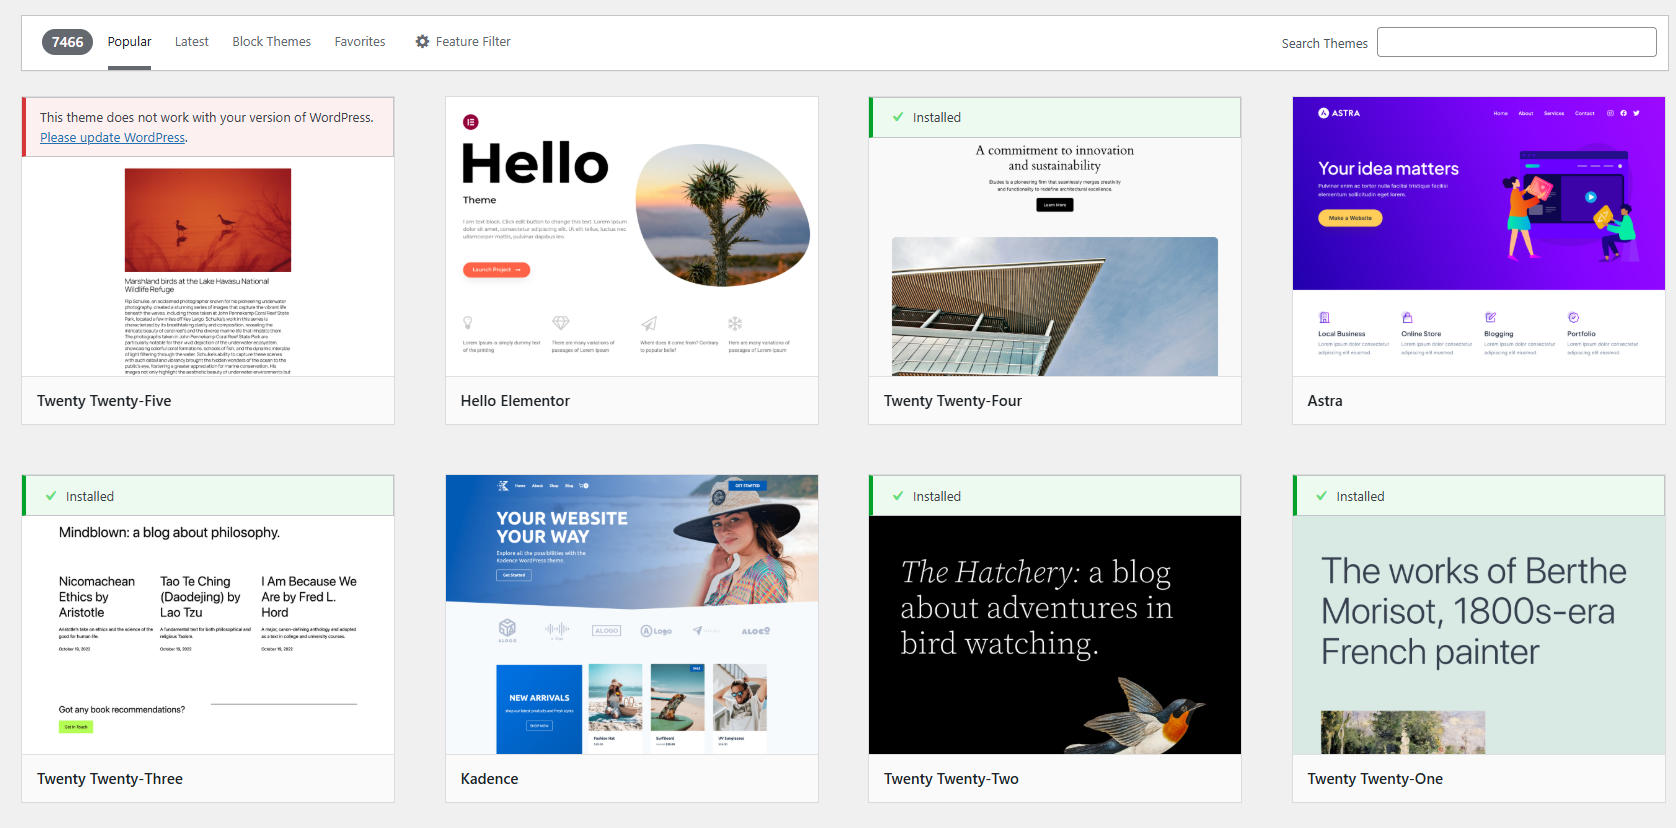Click the Installed notice on Twenty Twenty-One
This screenshot has width=1676, height=828.
[1479, 496]
